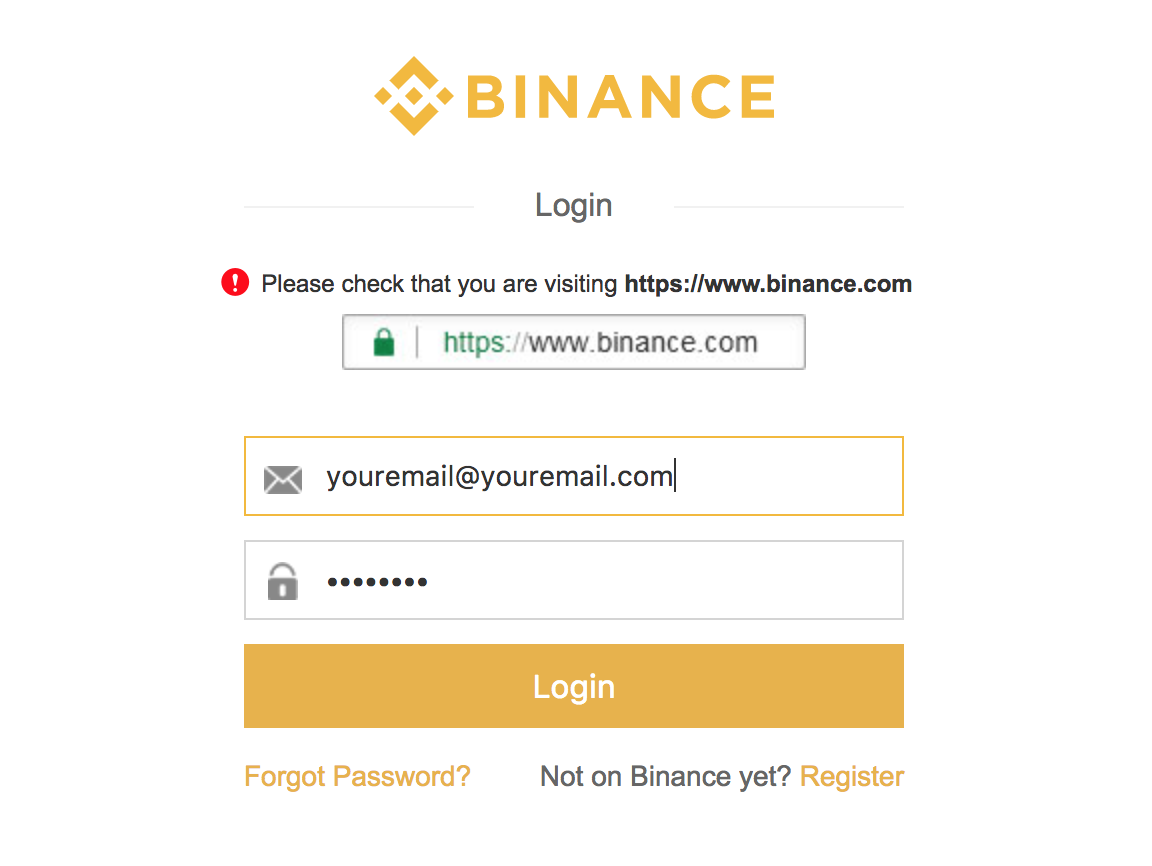Place the cursor after youremail@youremail.com text
The width and height of the screenshot is (1152, 866).
[675, 476]
